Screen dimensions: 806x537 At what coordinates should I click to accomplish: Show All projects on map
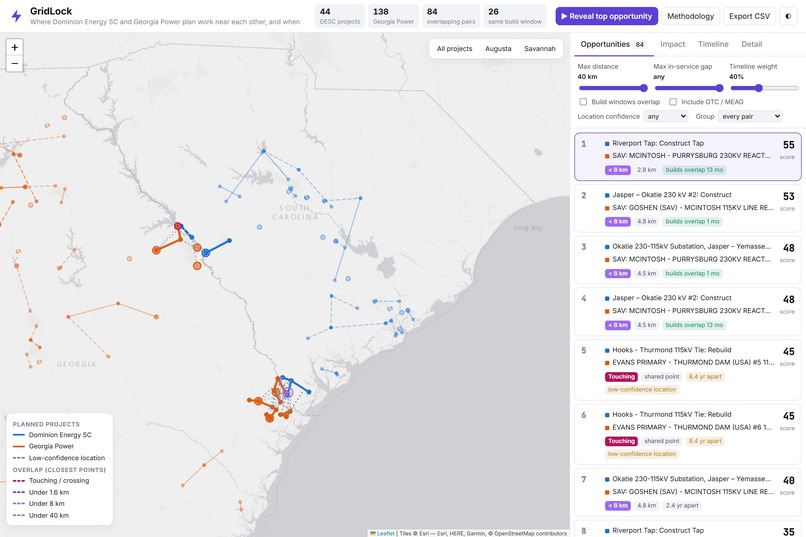pyautogui.click(x=454, y=49)
